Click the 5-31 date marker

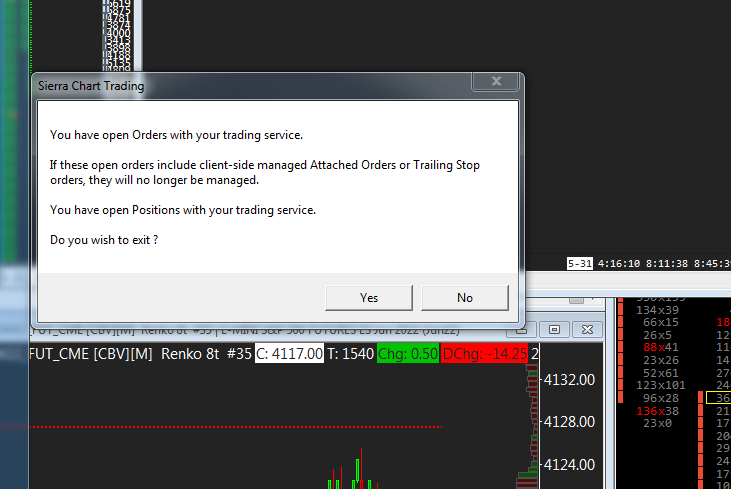click(x=579, y=264)
